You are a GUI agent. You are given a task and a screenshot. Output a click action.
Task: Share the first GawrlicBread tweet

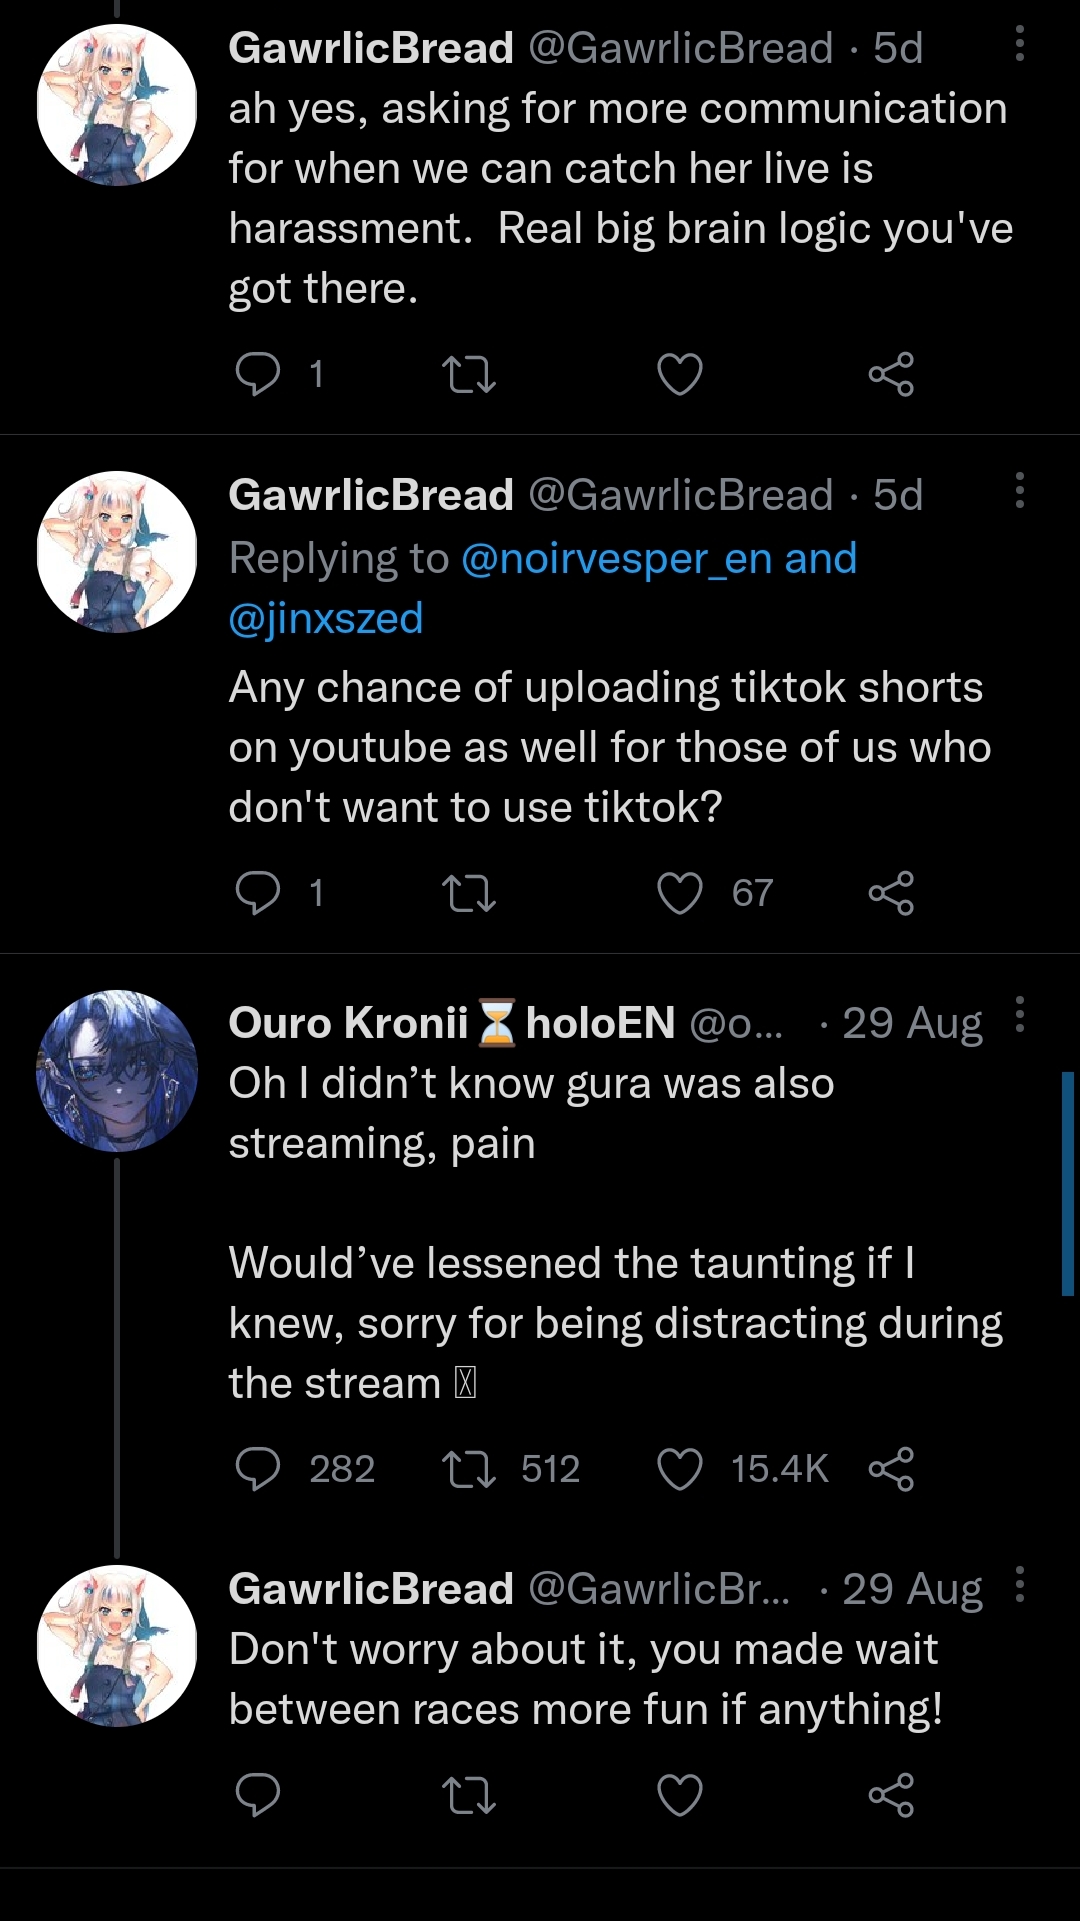891,375
